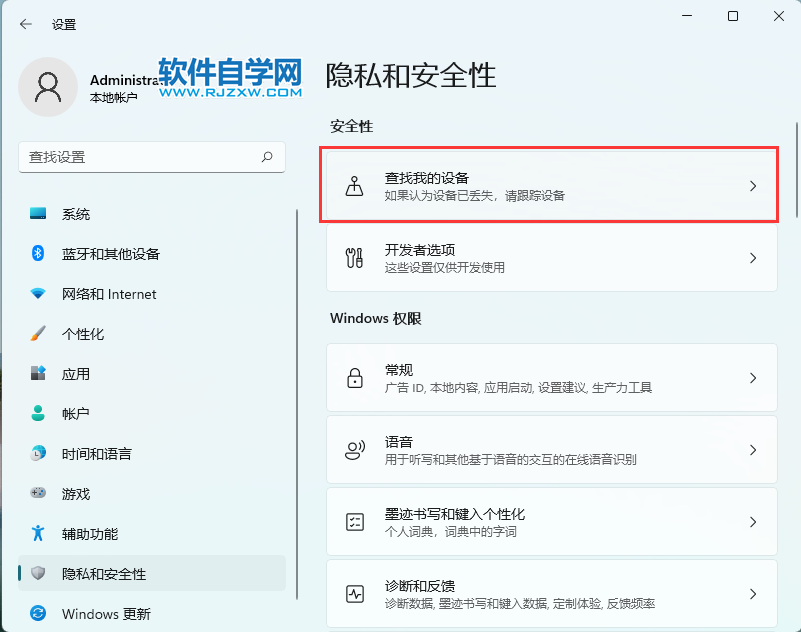The image size is (801, 632).
Task: Expand 查找我的设备 using its chevron
Action: pos(753,186)
